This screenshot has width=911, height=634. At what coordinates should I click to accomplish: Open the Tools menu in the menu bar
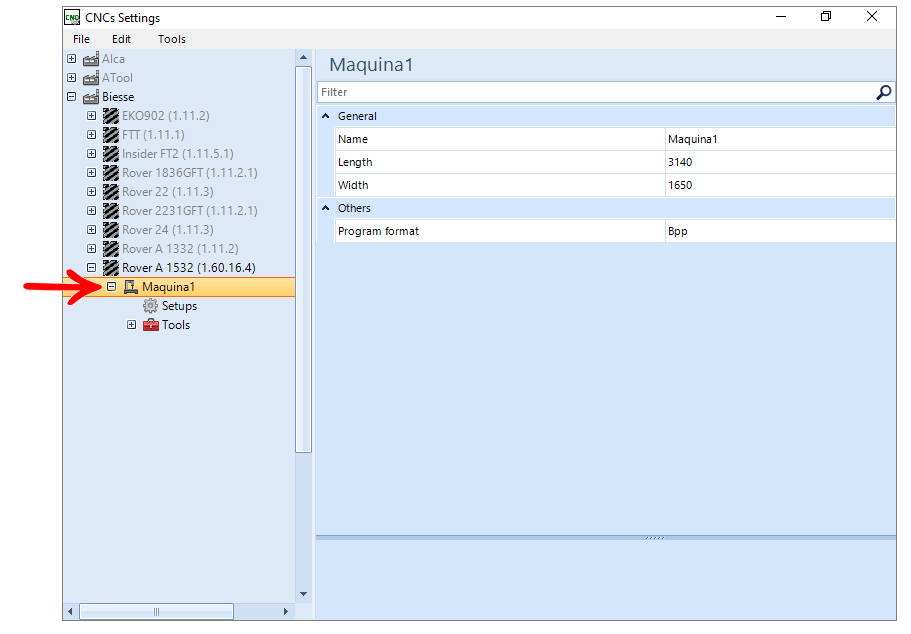point(171,39)
